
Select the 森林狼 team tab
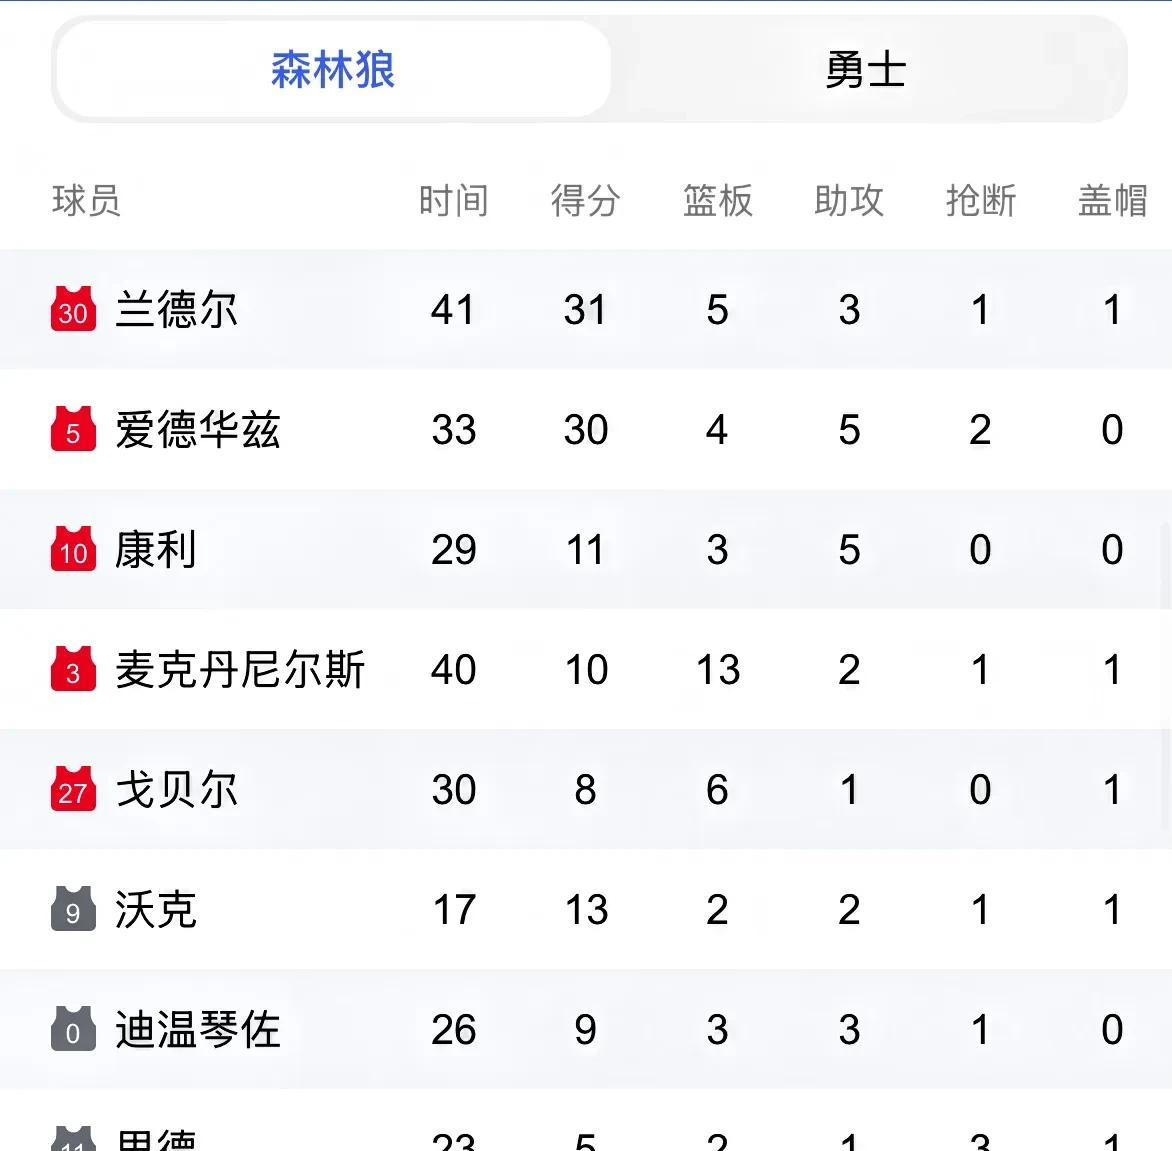[x=333, y=70]
